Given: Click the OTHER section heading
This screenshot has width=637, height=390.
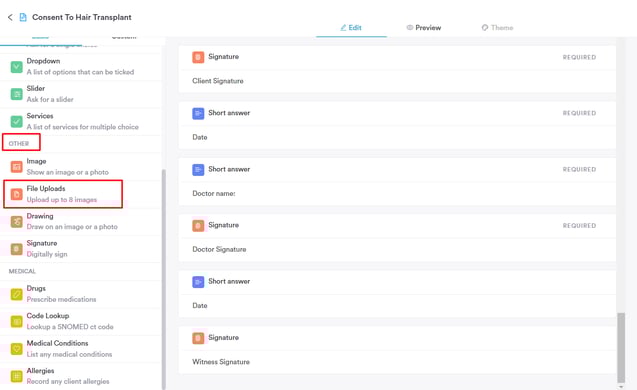Looking at the screenshot, I should pos(19,143).
